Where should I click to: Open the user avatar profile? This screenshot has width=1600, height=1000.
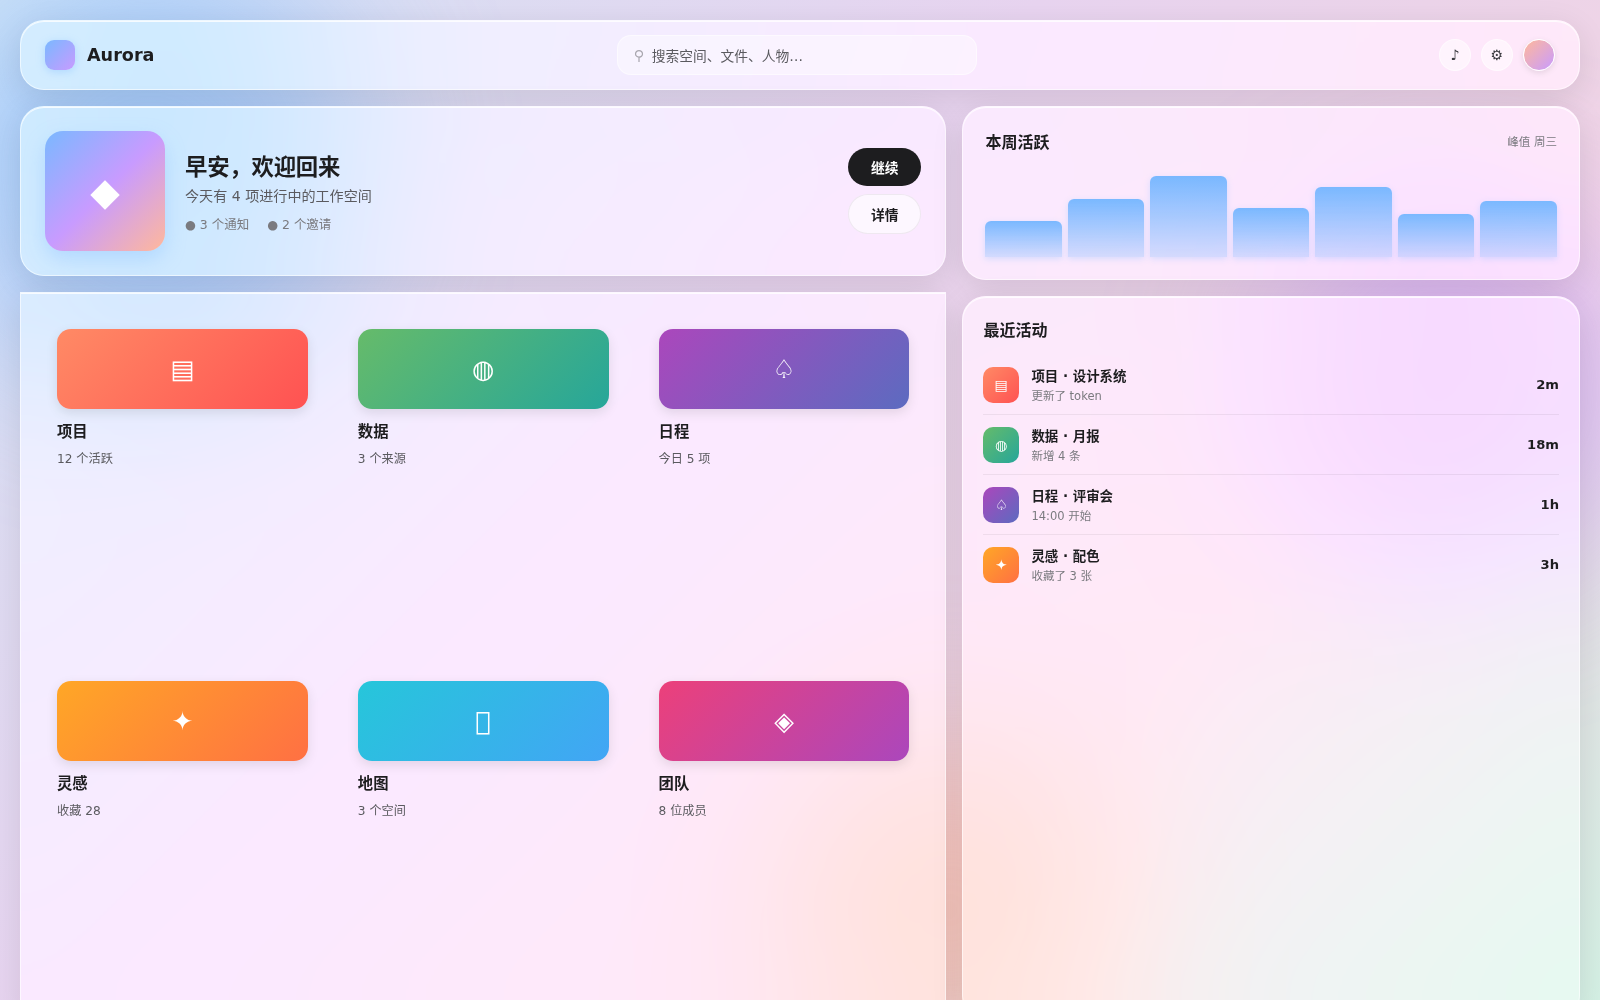click(1539, 55)
